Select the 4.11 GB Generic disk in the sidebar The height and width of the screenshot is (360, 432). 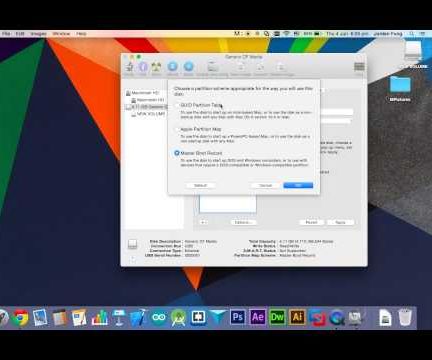[146, 107]
